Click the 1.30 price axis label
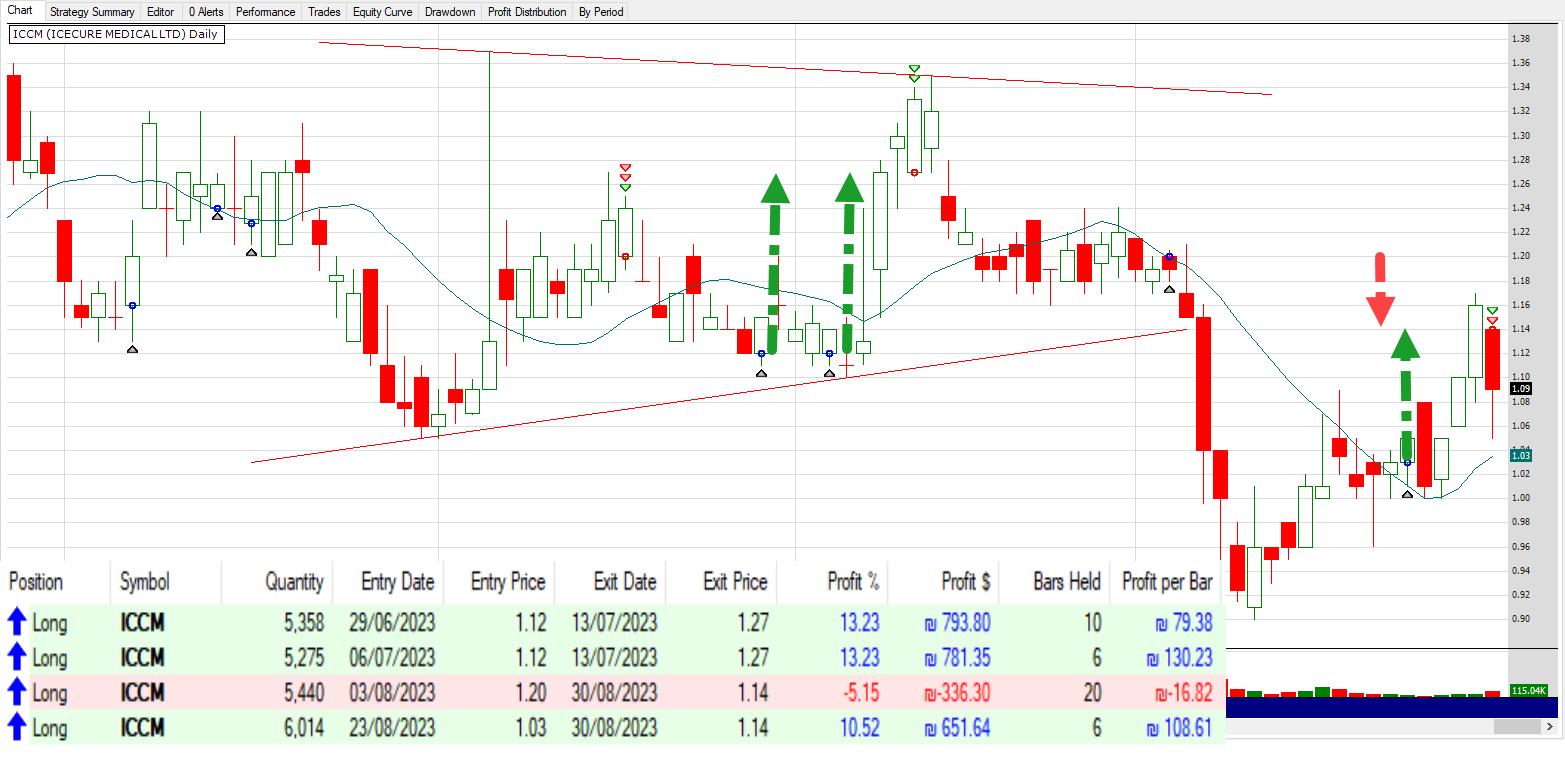Screen dimensions: 1565x761 pyautogui.click(x=1521, y=136)
